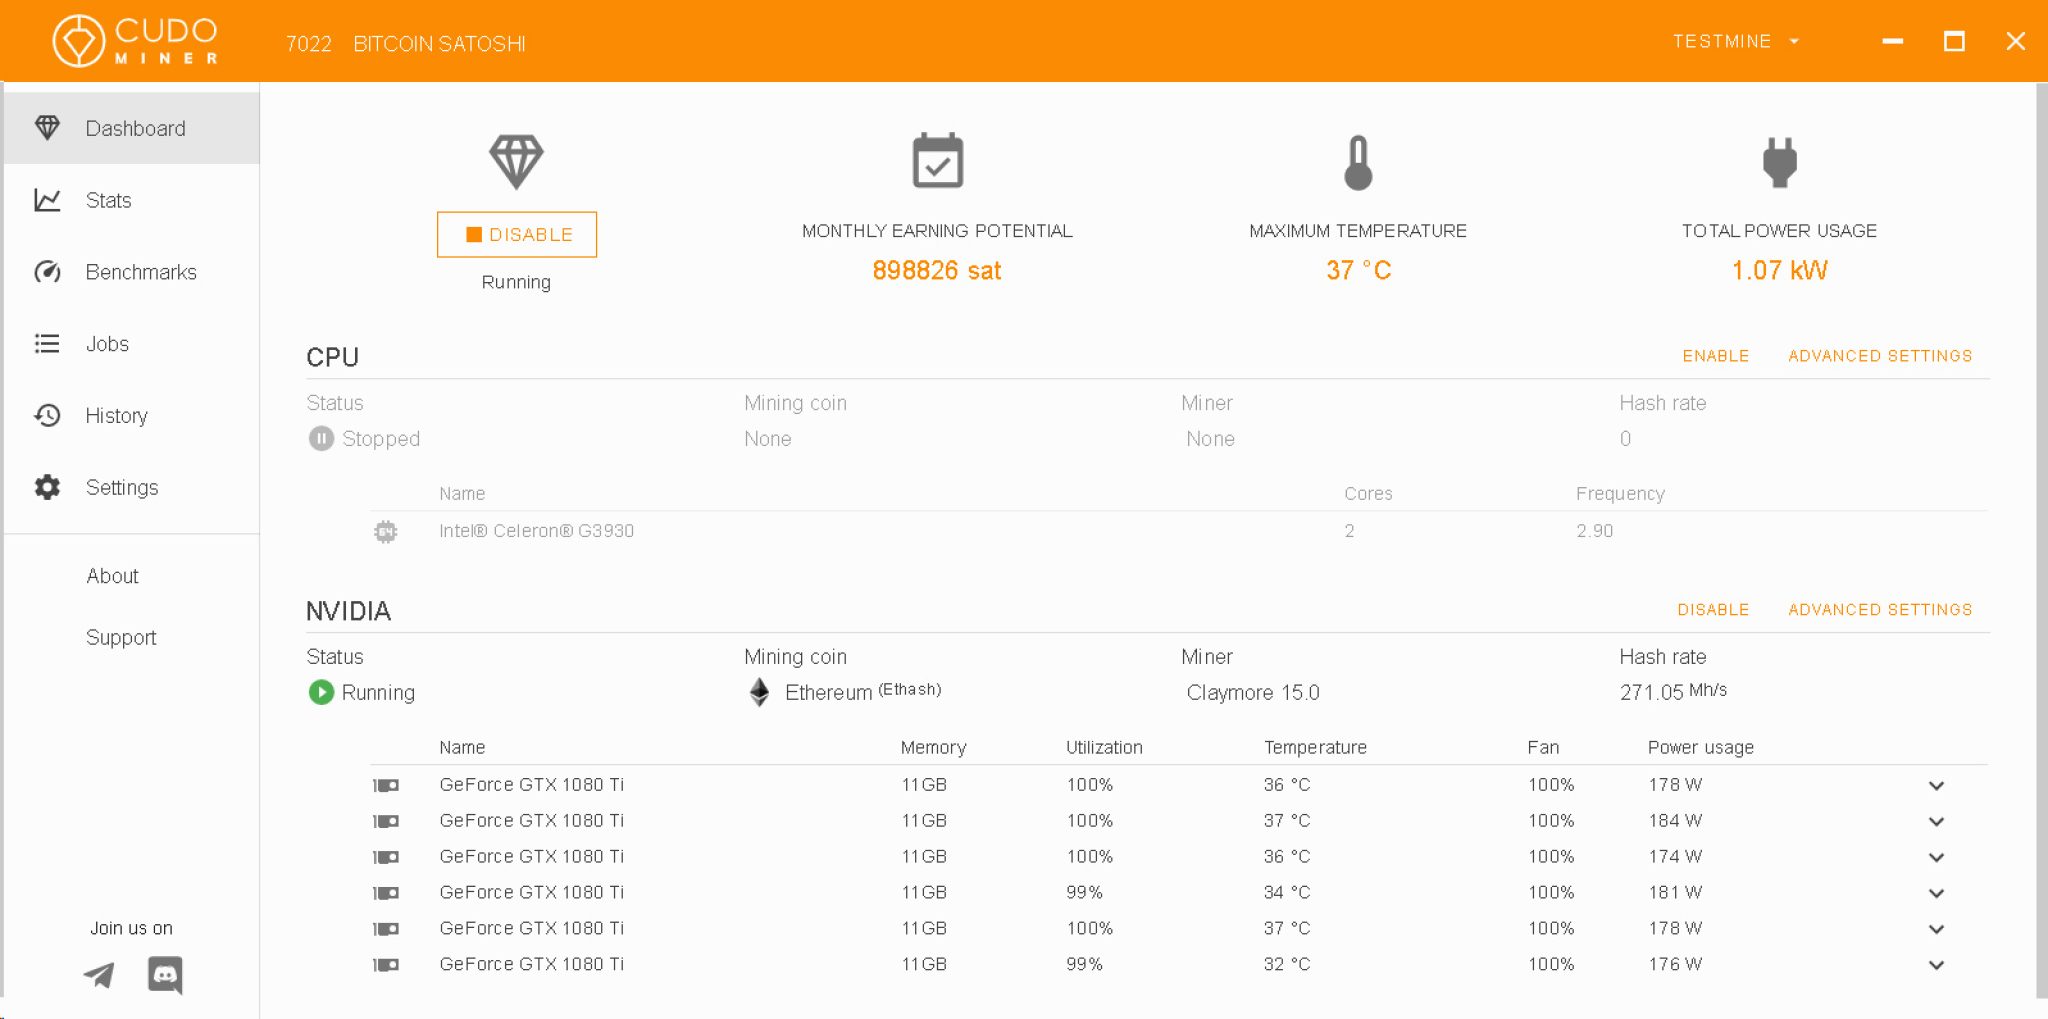The image size is (2048, 1019).
Task: Open the Discord community icon
Action: tap(165, 975)
